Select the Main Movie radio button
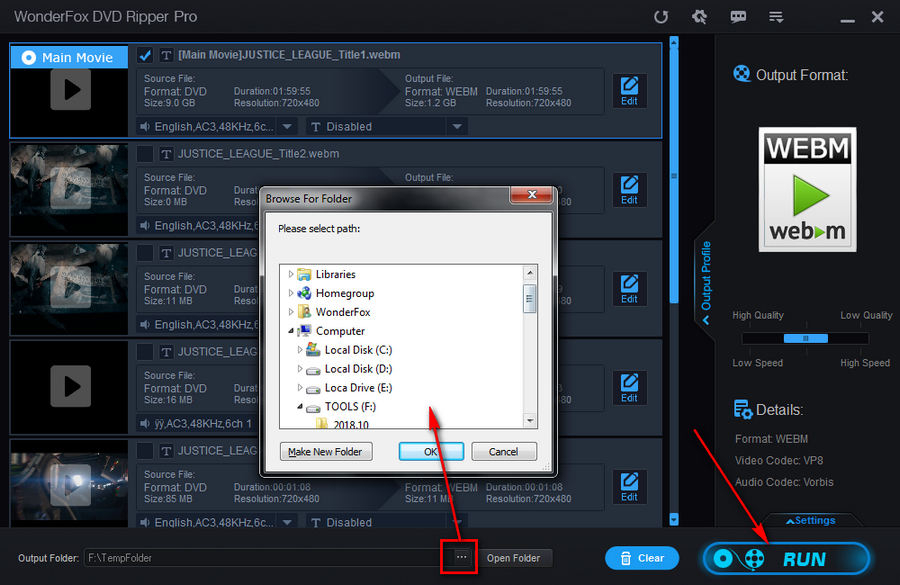 [29, 57]
